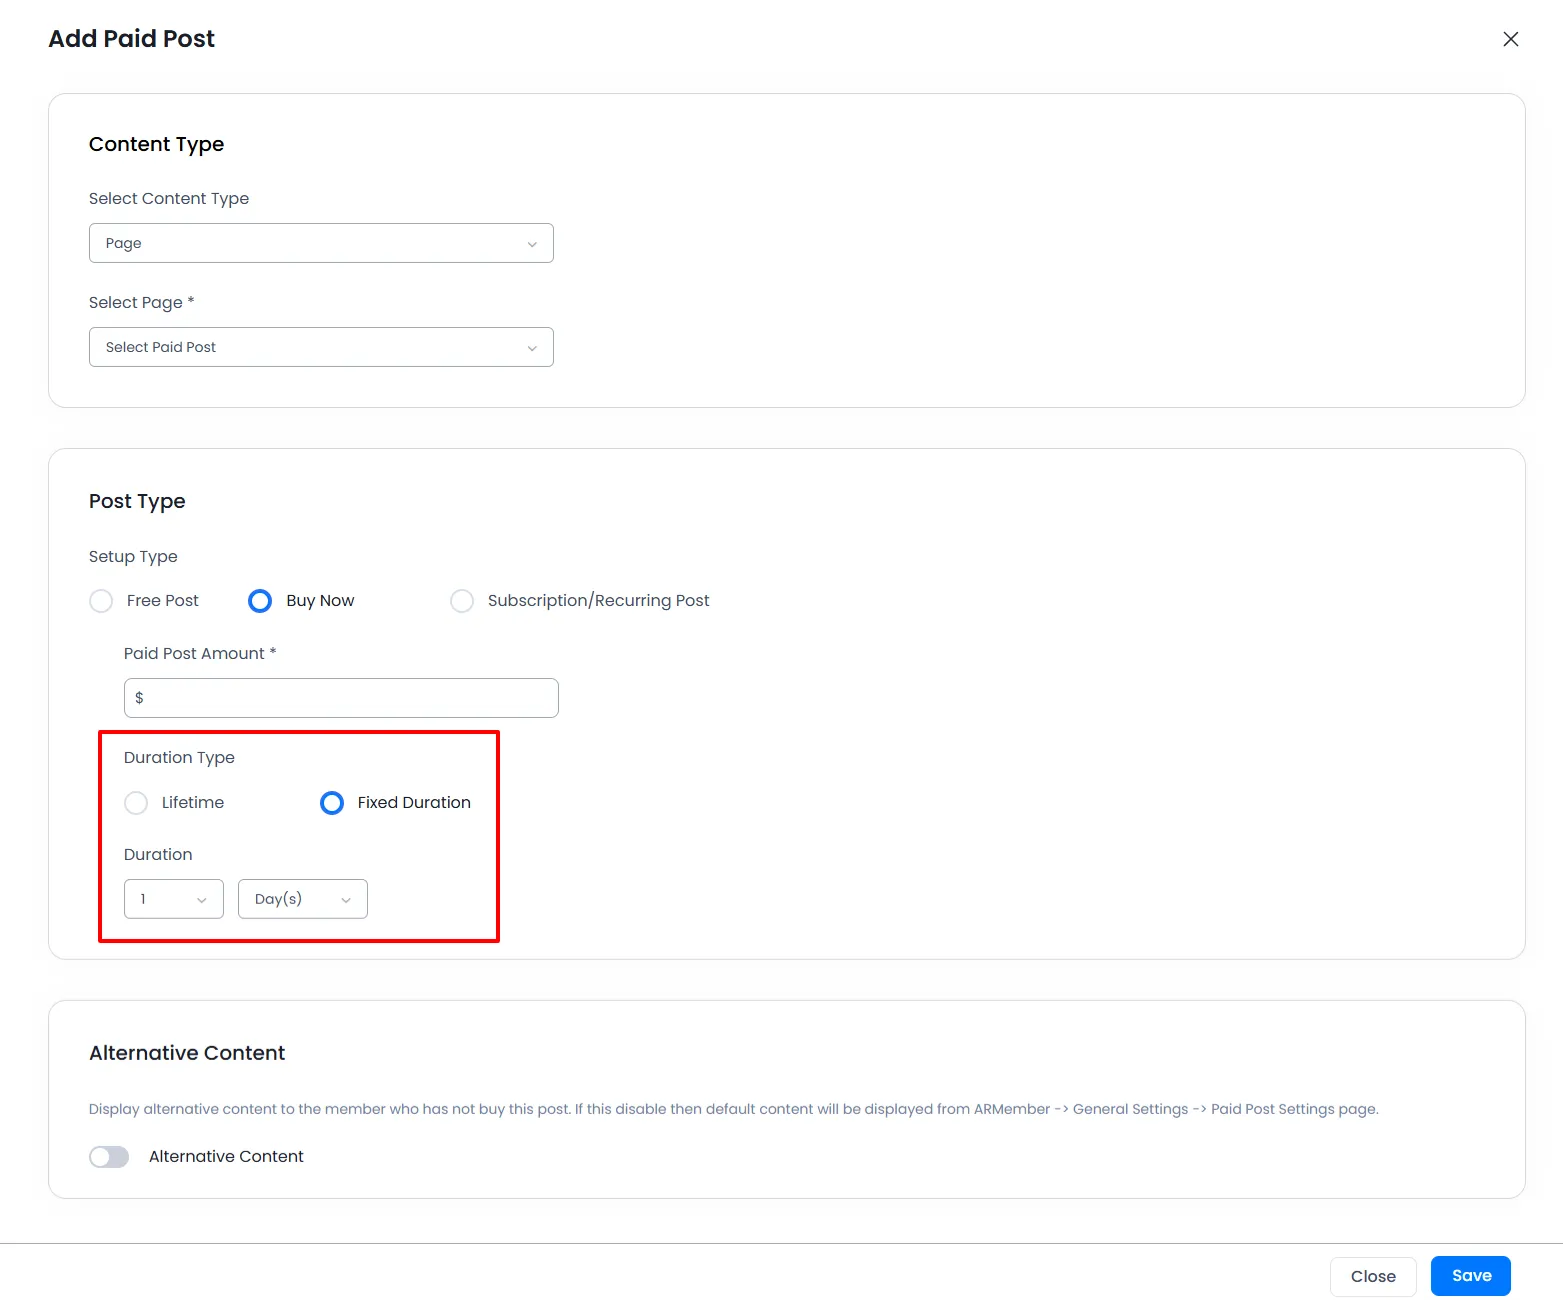The image size is (1563, 1309).
Task: Close the Add Paid Post dialog with X
Action: click(1510, 39)
